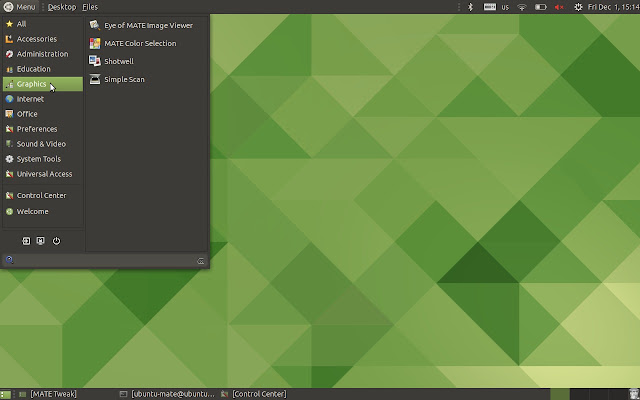Open the session power gear indicator
The height and width of the screenshot is (400, 640).
coord(578,7)
